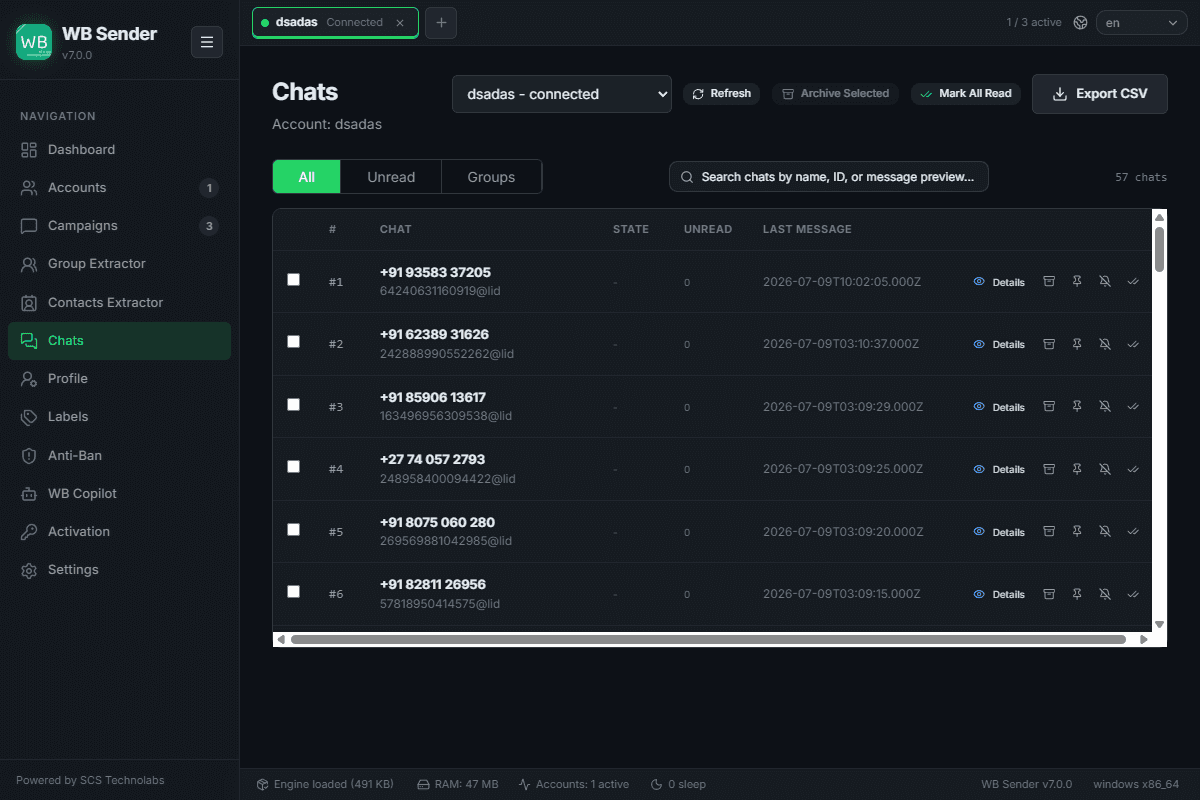Archive the +91 82811 26956 chat

pos(1049,594)
